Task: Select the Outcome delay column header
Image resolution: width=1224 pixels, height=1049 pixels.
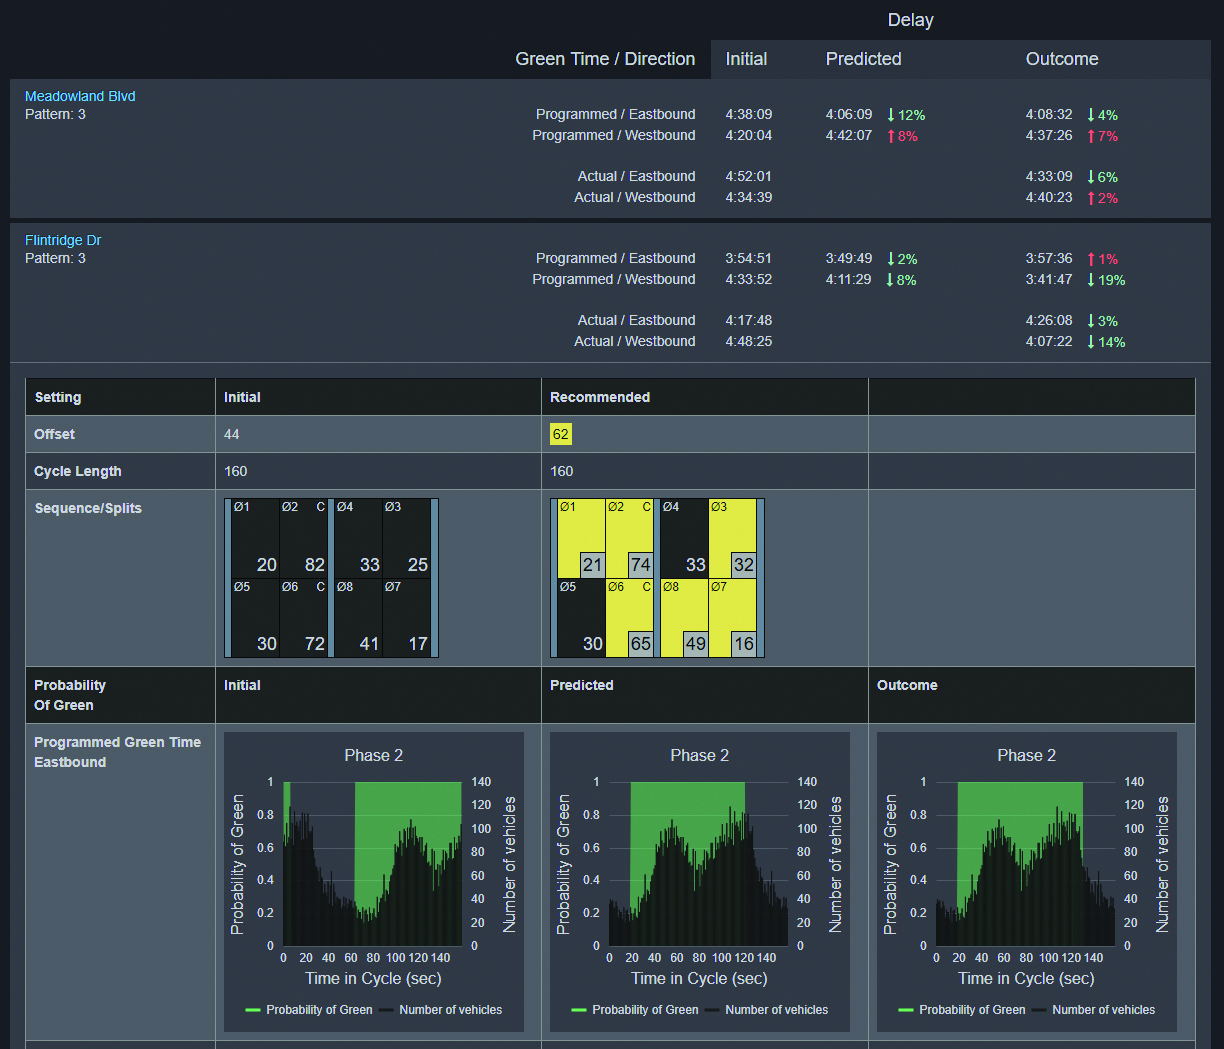Action: coord(1061,59)
